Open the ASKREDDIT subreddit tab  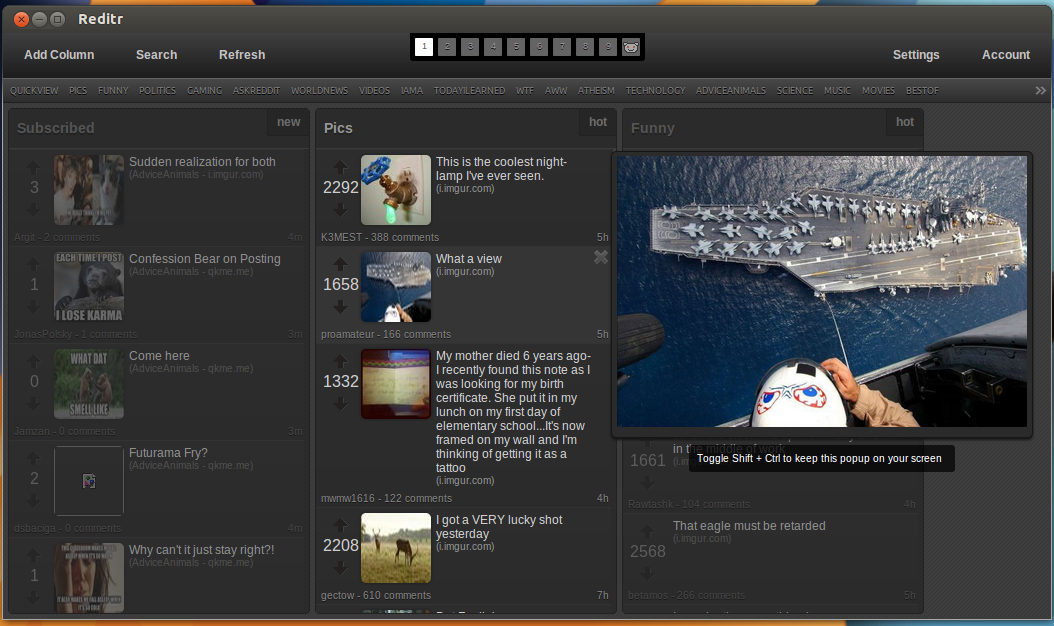[256, 91]
